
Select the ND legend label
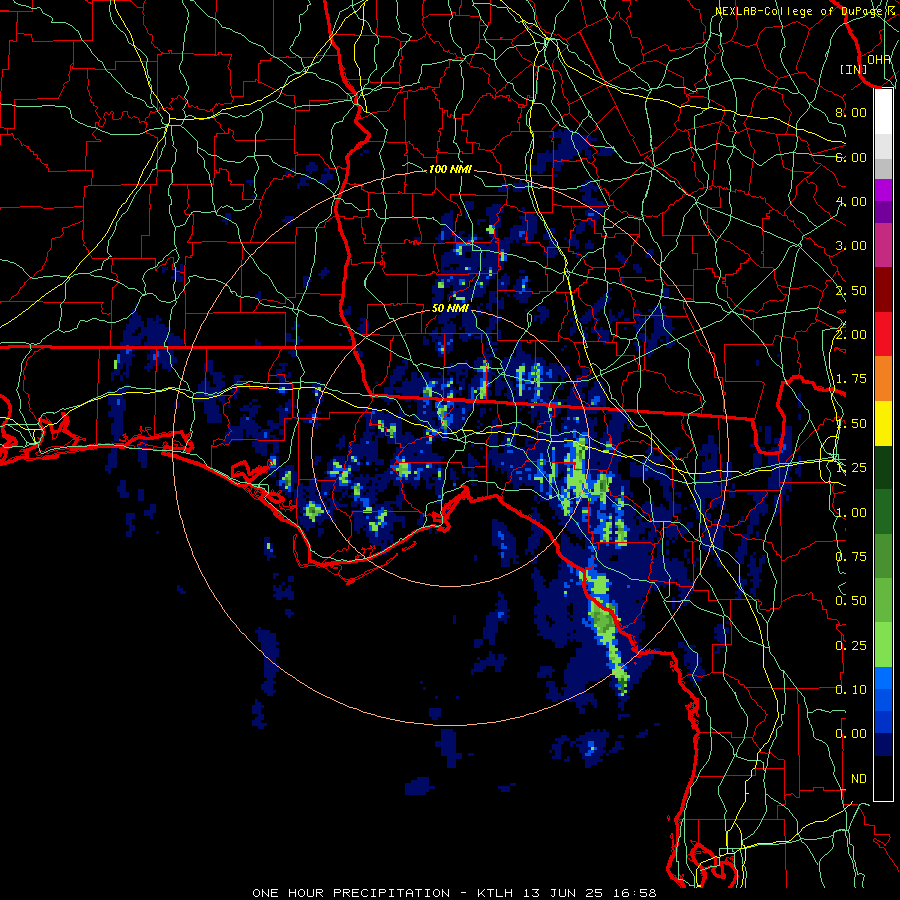(x=859, y=779)
